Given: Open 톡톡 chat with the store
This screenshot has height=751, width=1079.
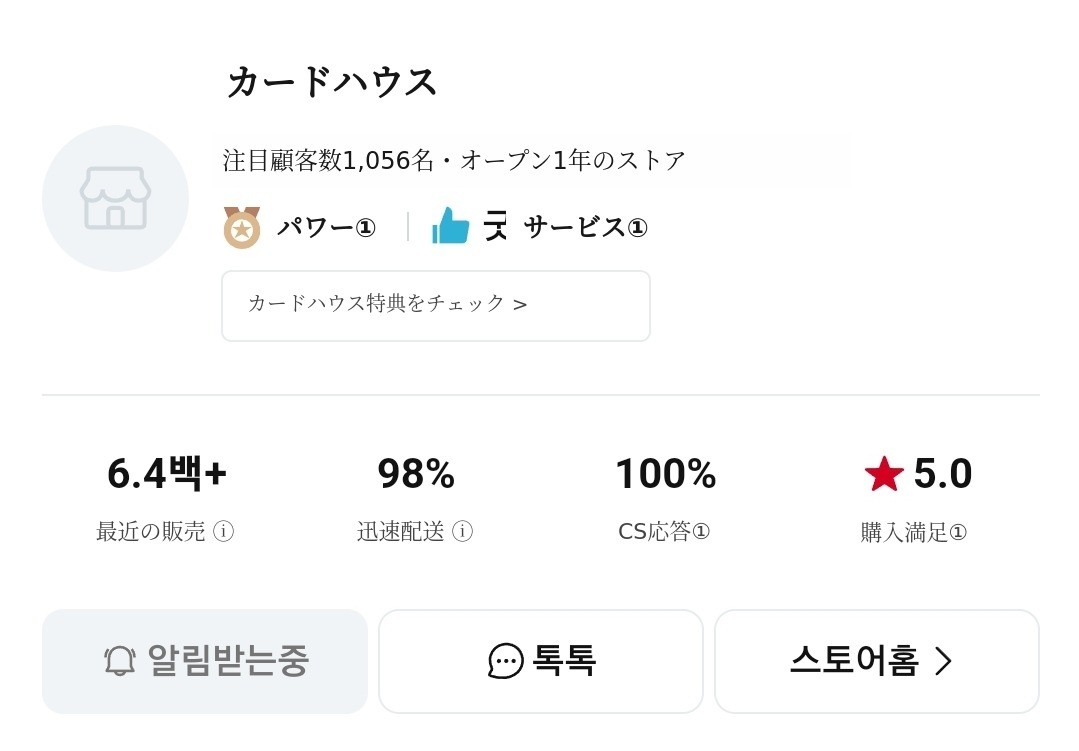Looking at the screenshot, I should tap(541, 661).
